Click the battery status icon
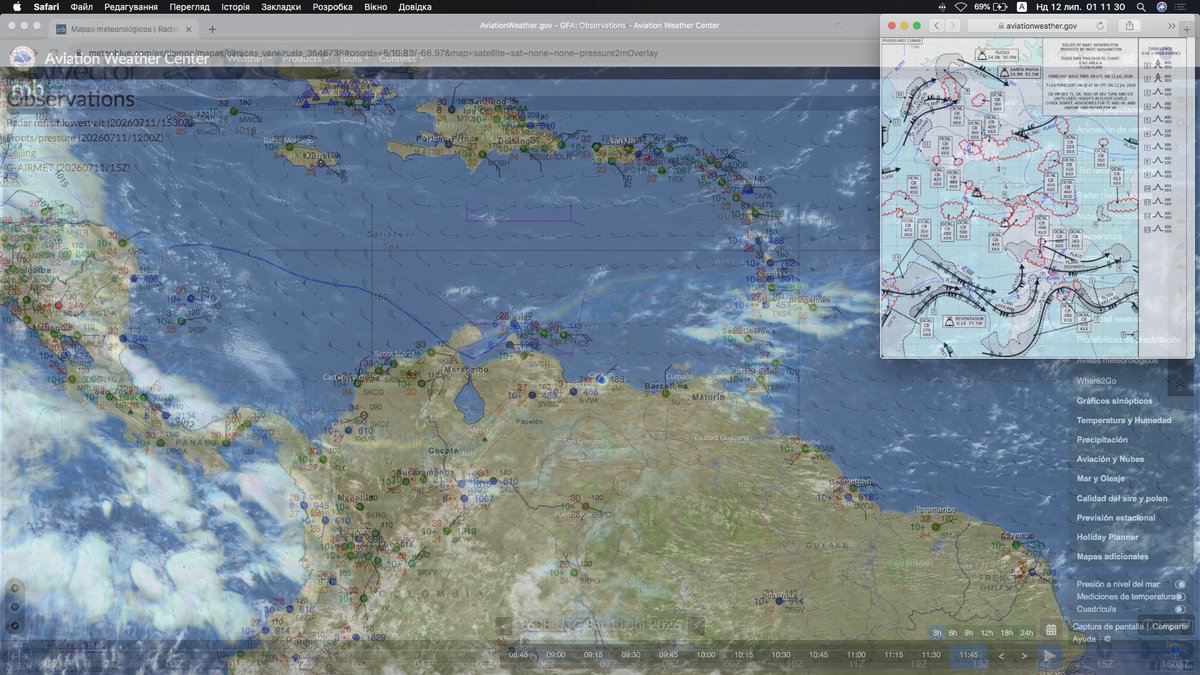The height and width of the screenshot is (675, 1200). 1002,6
